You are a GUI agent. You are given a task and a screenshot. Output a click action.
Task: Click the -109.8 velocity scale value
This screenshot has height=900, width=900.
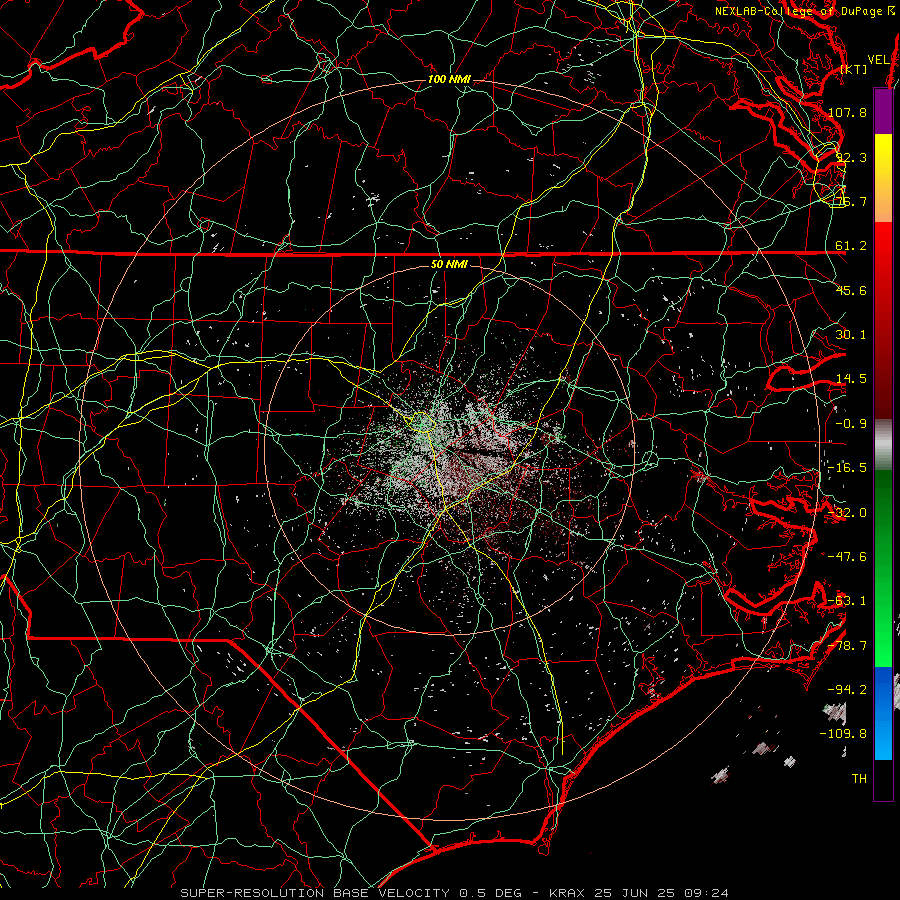click(844, 734)
